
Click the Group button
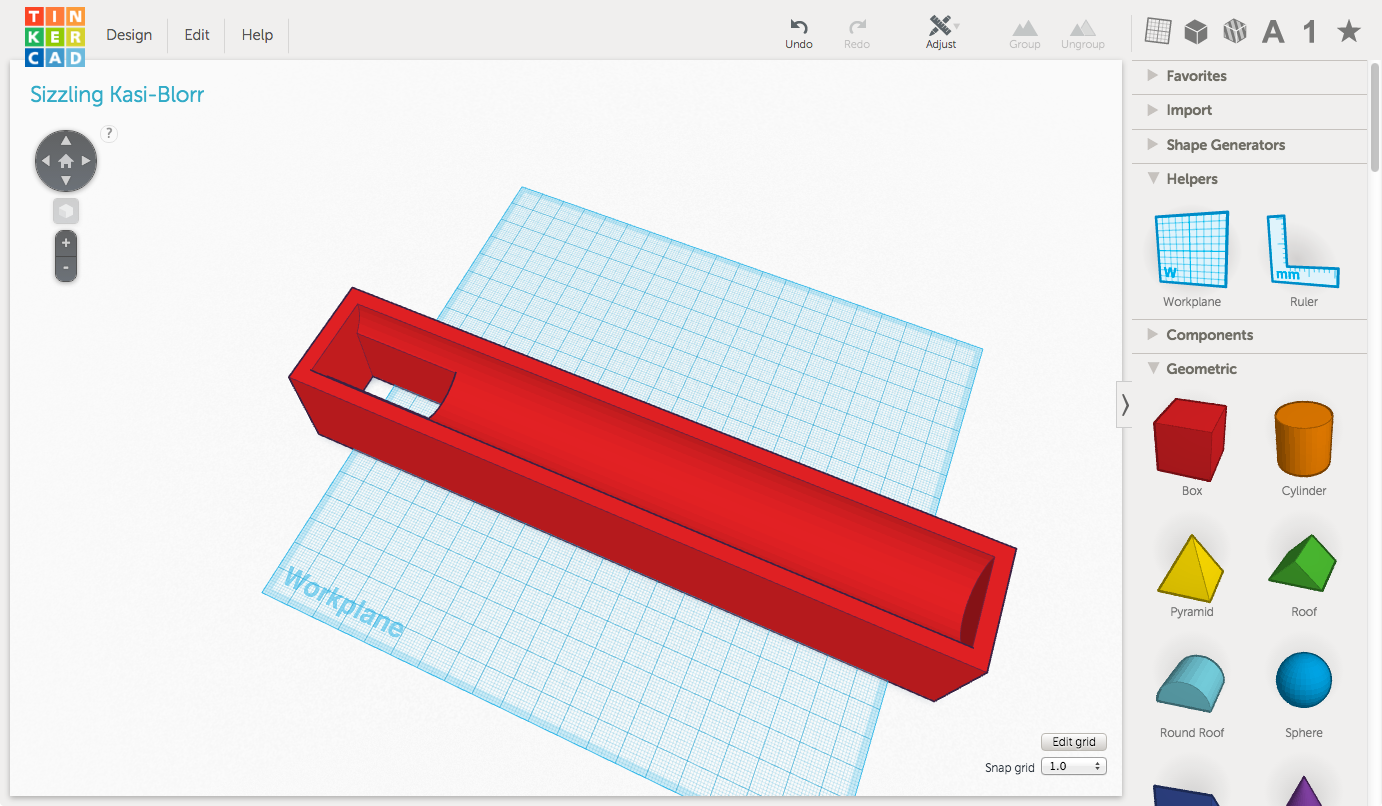point(1024,33)
